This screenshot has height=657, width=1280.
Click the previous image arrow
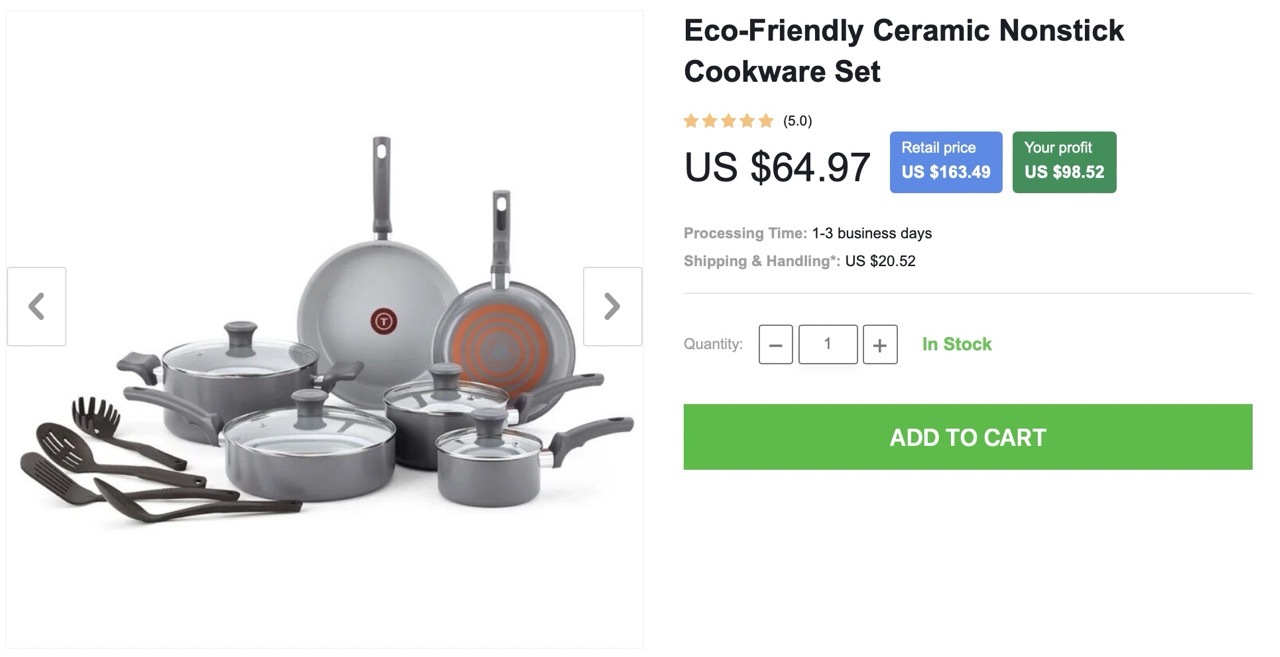37,306
